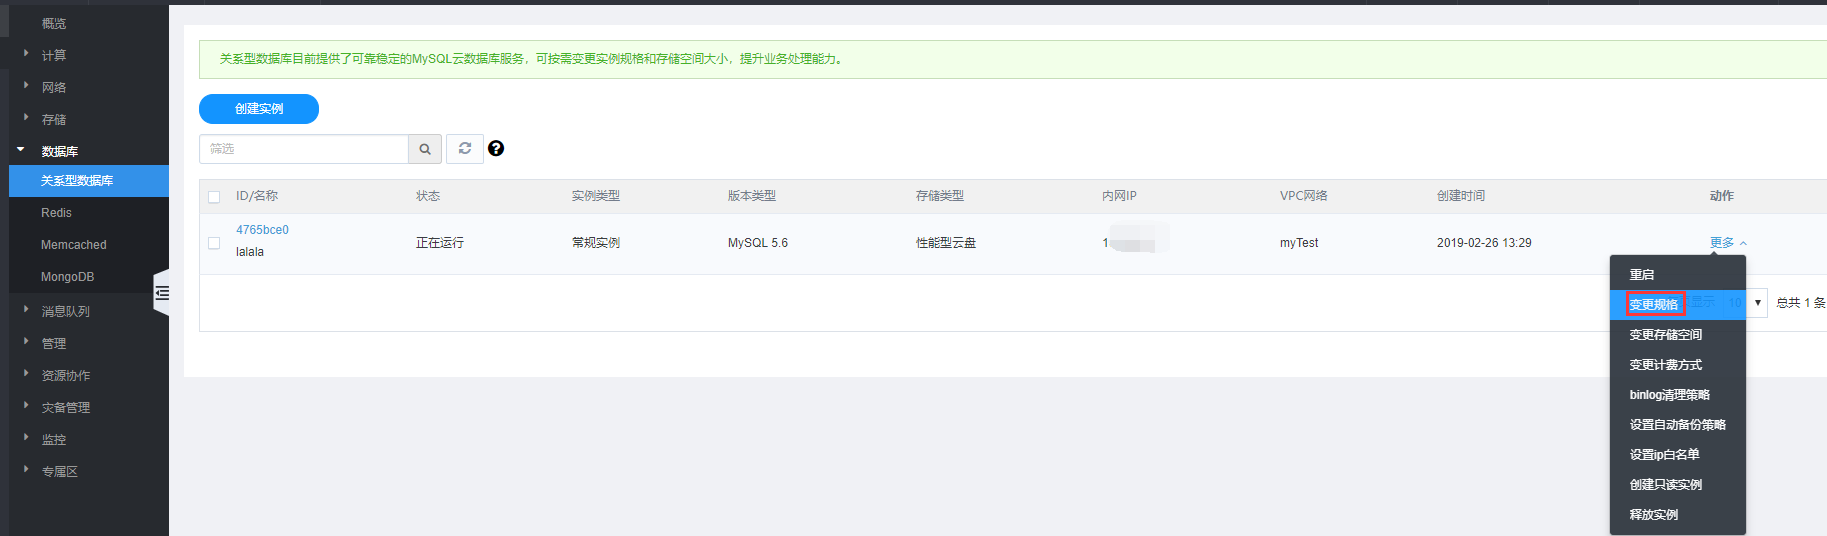Choose 释放实例 in the dropdown menu
The height and width of the screenshot is (536, 1827).
click(1654, 515)
